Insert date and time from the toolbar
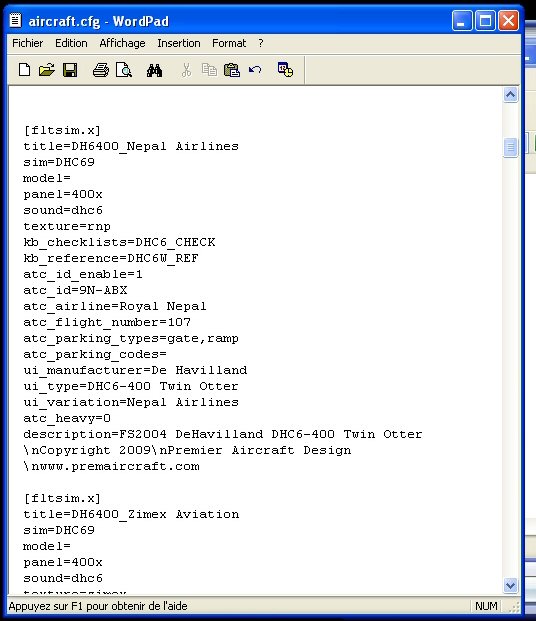The height and width of the screenshot is (621, 536). (x=285, y=70)
